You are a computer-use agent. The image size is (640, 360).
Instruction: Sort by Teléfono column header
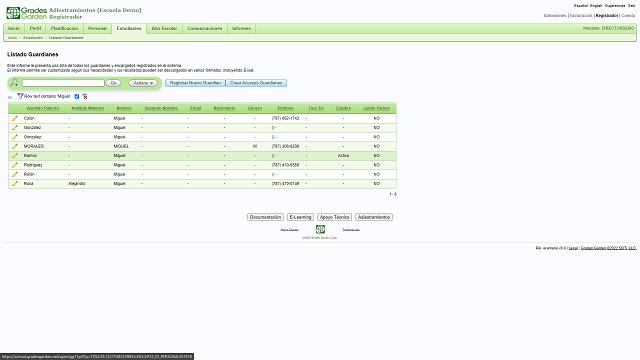click(x=285, y=108)
